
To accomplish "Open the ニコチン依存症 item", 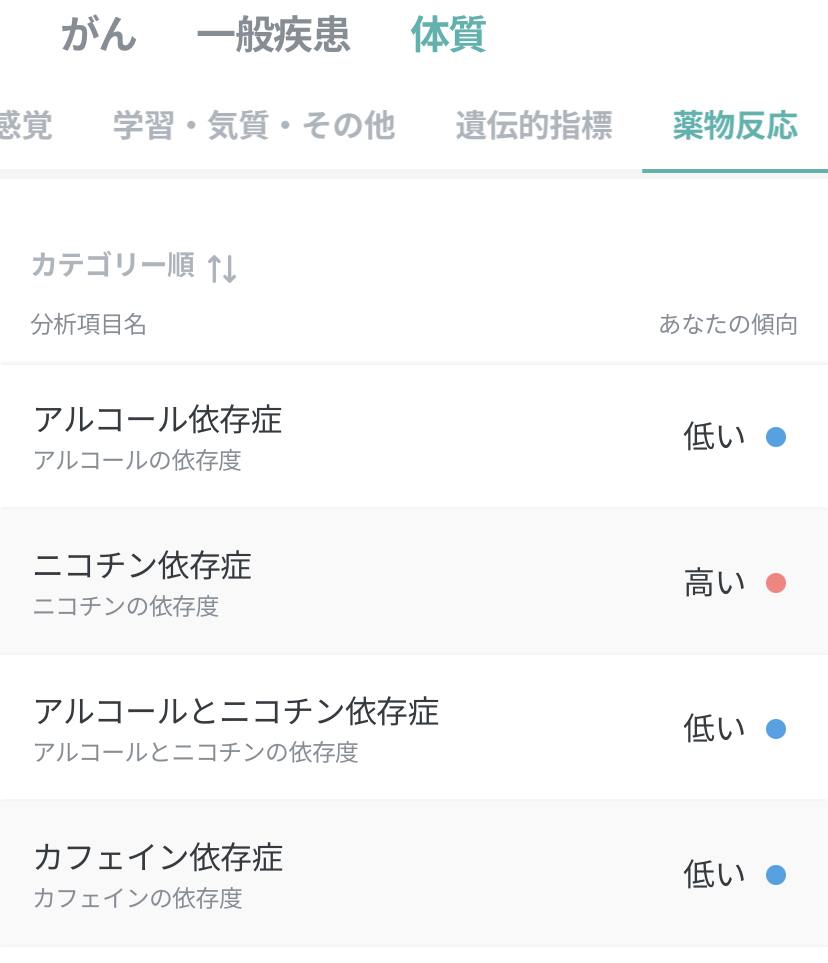I will (x=414, y=582).
